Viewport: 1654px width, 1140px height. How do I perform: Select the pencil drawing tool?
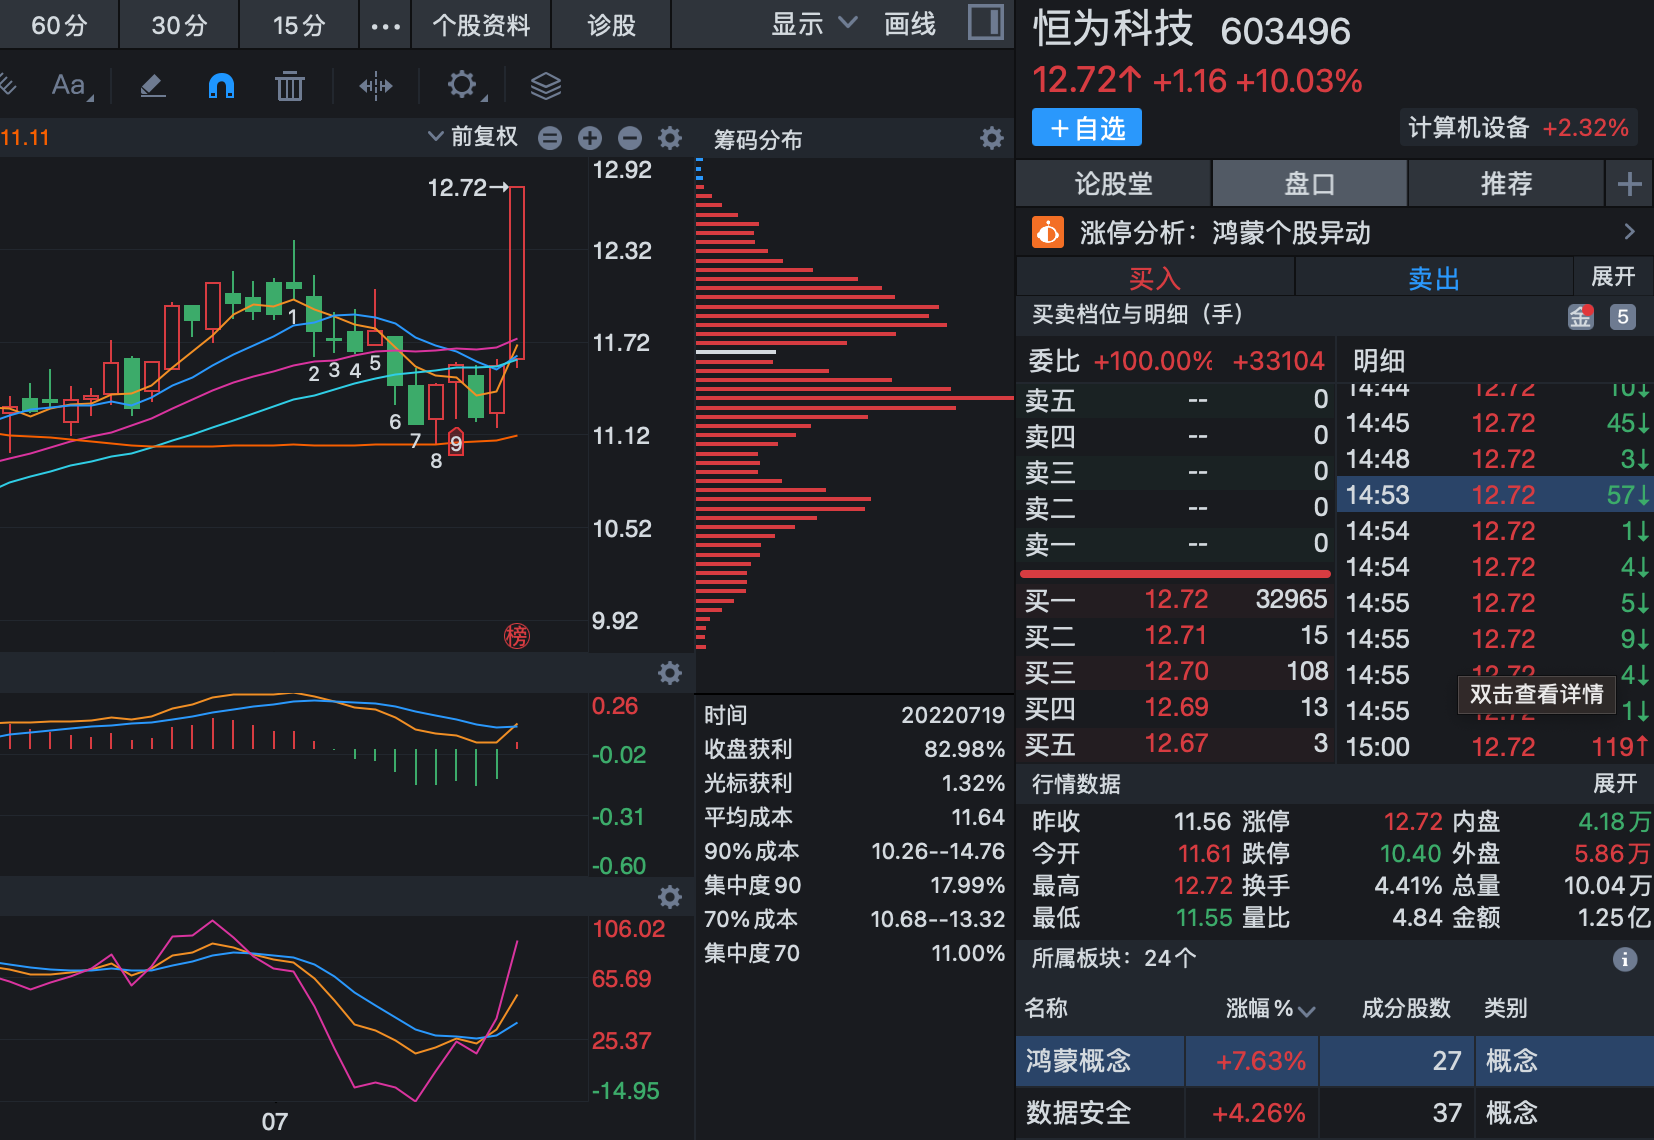coord(152,86)
